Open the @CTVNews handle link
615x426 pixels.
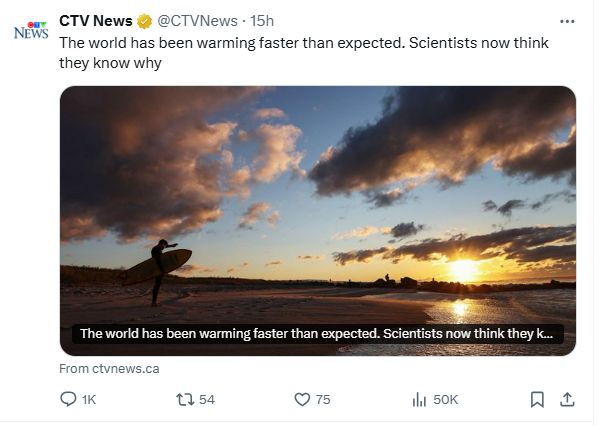point(197,21)
